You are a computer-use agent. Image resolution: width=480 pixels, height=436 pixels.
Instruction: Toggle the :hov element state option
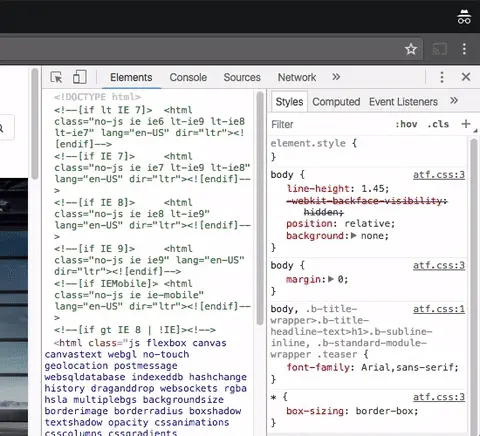406,124
